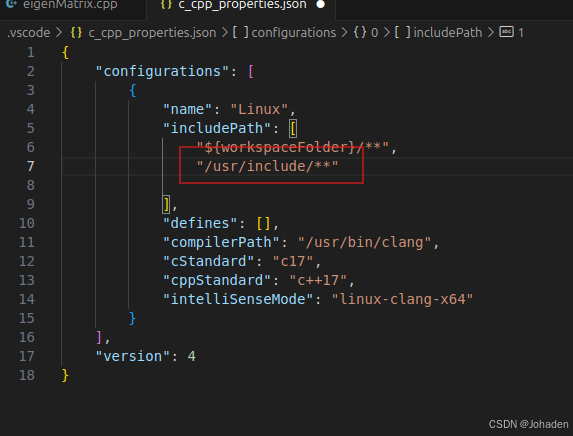Viewport: 573px width, 436px height.
Task: Click line number 11 in gutter
Action: click(x=27, y=242)
